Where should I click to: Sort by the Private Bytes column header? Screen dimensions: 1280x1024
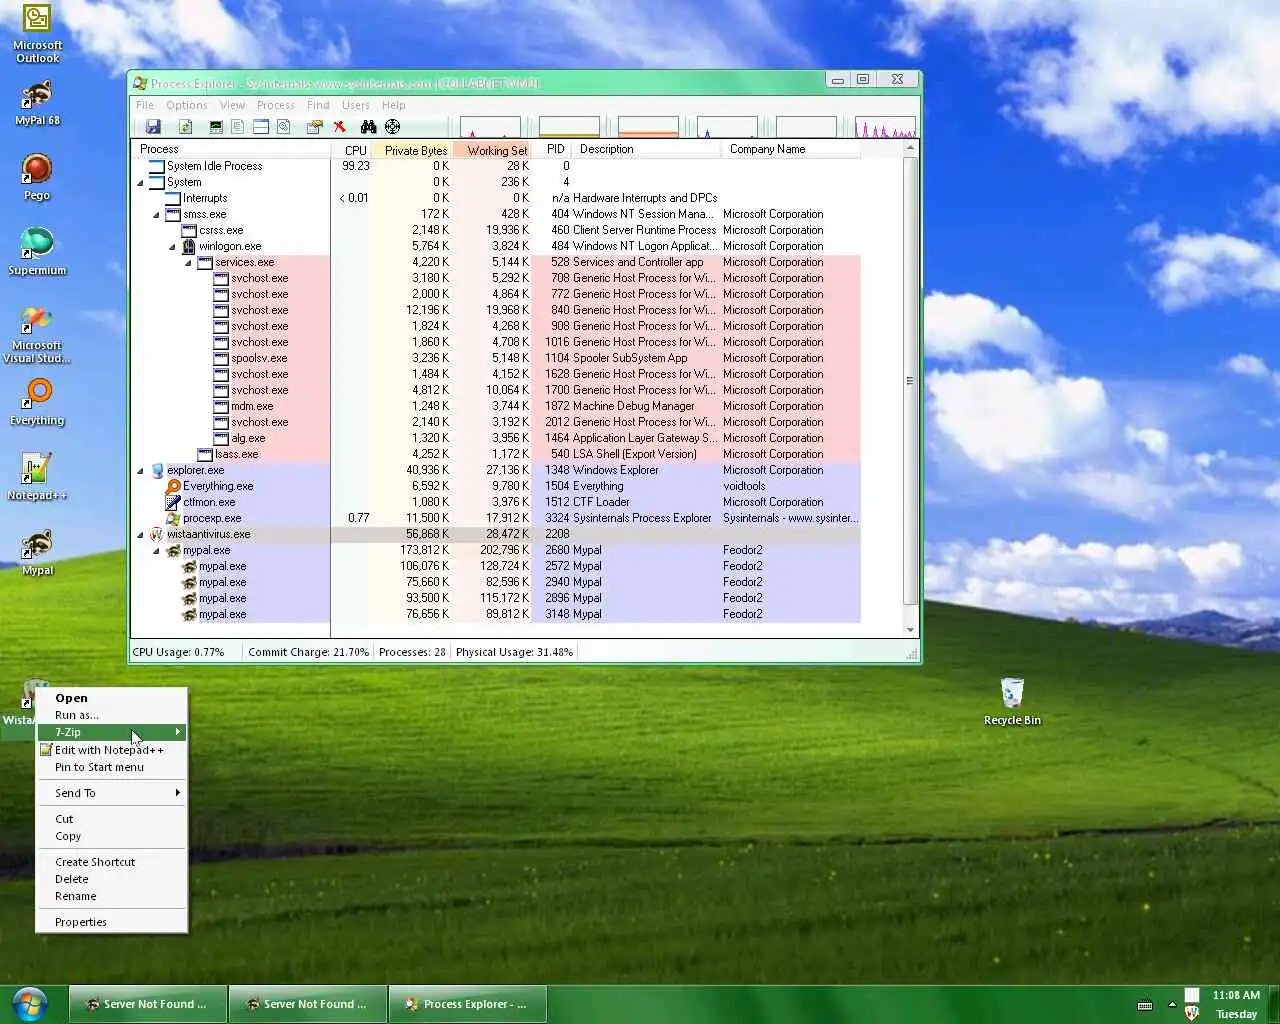(x=411, y=149)
